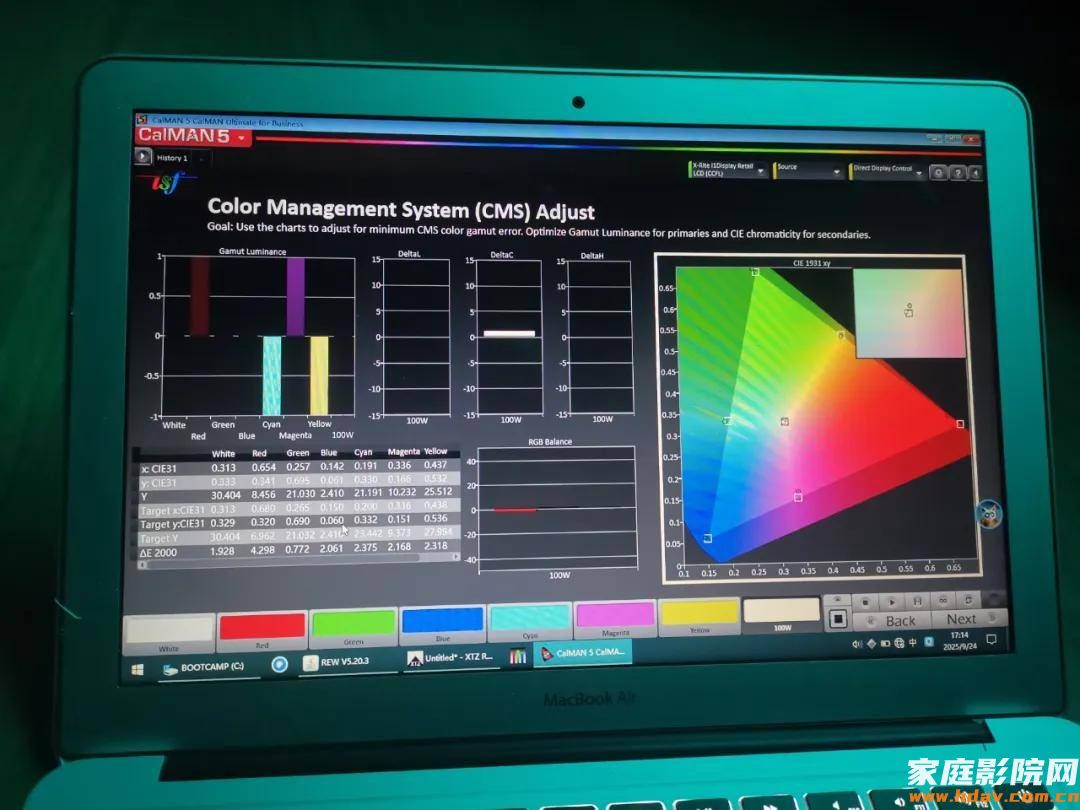Open the notification center icon
Viewport: 1080px width, 810px height.
[x=991, y=640]
